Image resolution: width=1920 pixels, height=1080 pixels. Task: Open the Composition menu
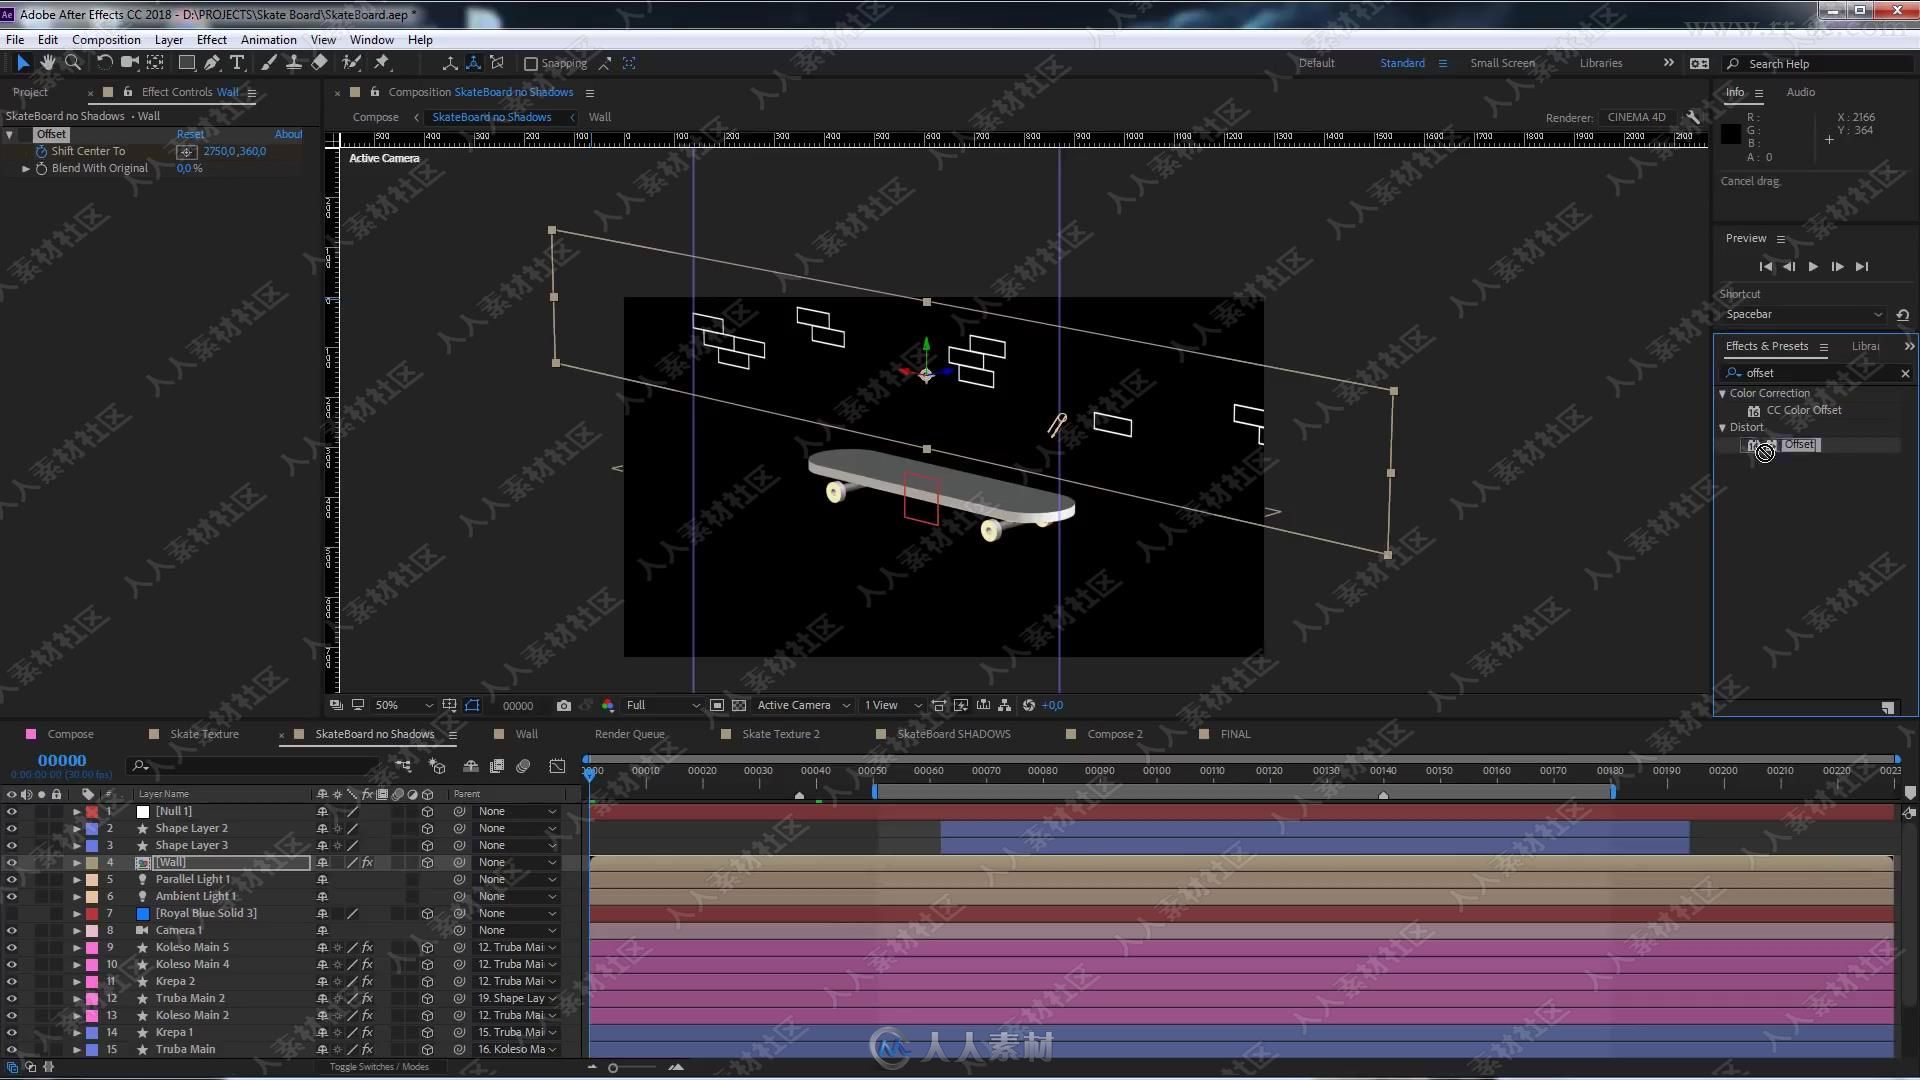(x=107, y=38)
